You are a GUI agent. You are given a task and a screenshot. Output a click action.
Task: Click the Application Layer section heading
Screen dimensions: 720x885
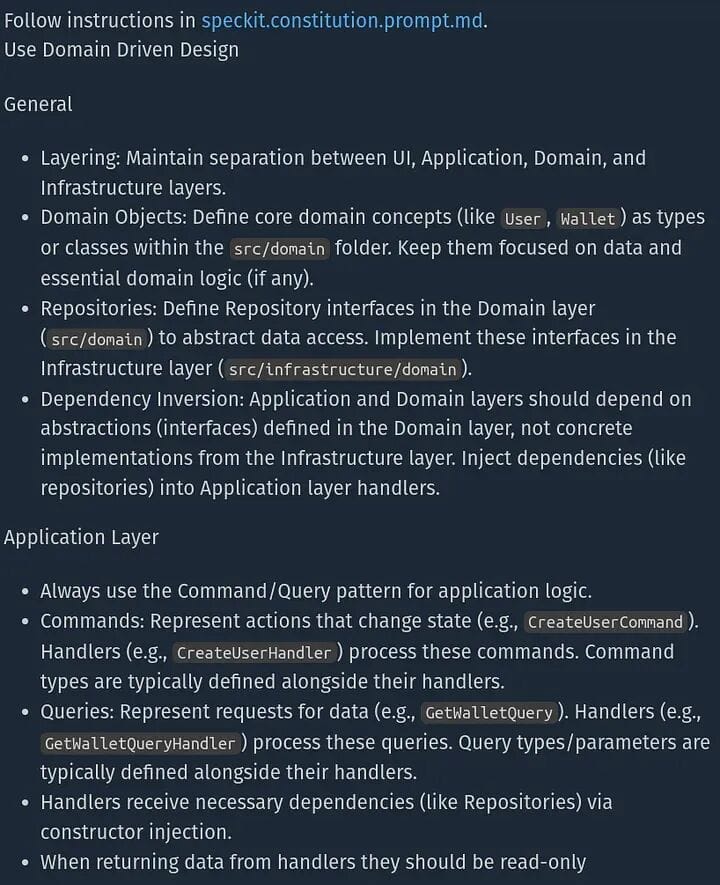[81, 537]
